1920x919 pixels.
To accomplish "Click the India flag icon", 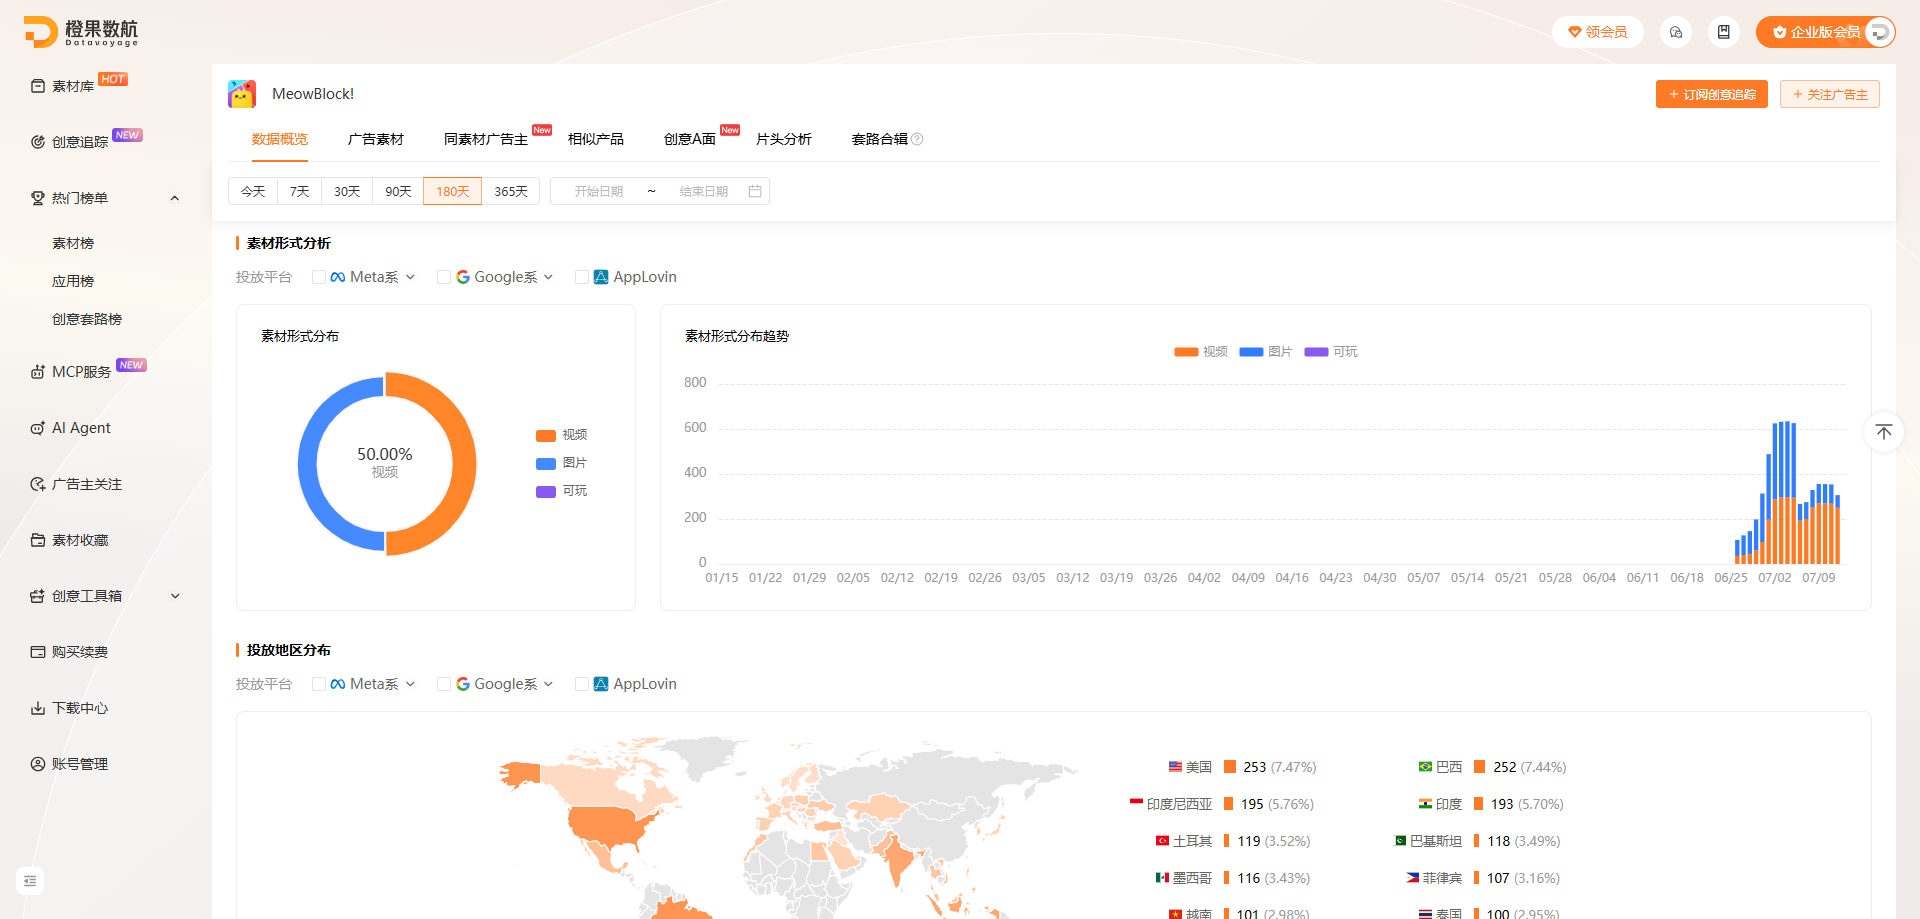I will [x=1425, y=804].
